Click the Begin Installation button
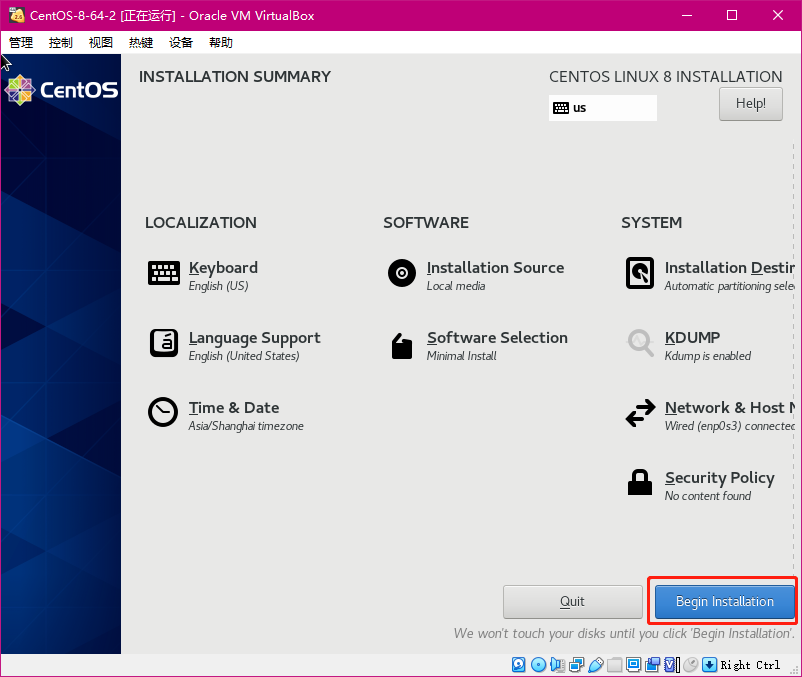The height and width of the screenshot is (677, 802). pos(725,602)
